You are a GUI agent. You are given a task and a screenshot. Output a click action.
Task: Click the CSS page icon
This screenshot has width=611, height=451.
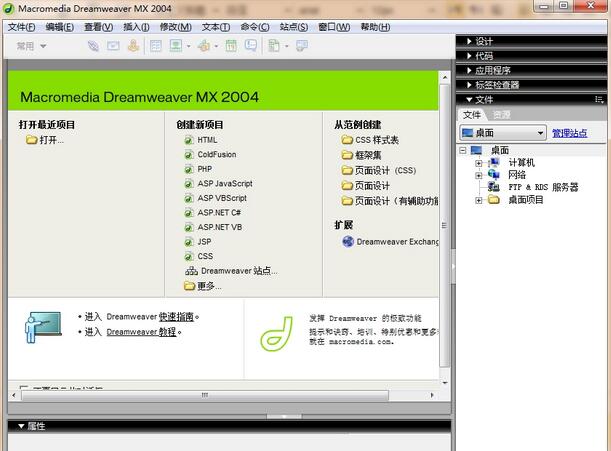pyautogui.click(x=189, y=256)
